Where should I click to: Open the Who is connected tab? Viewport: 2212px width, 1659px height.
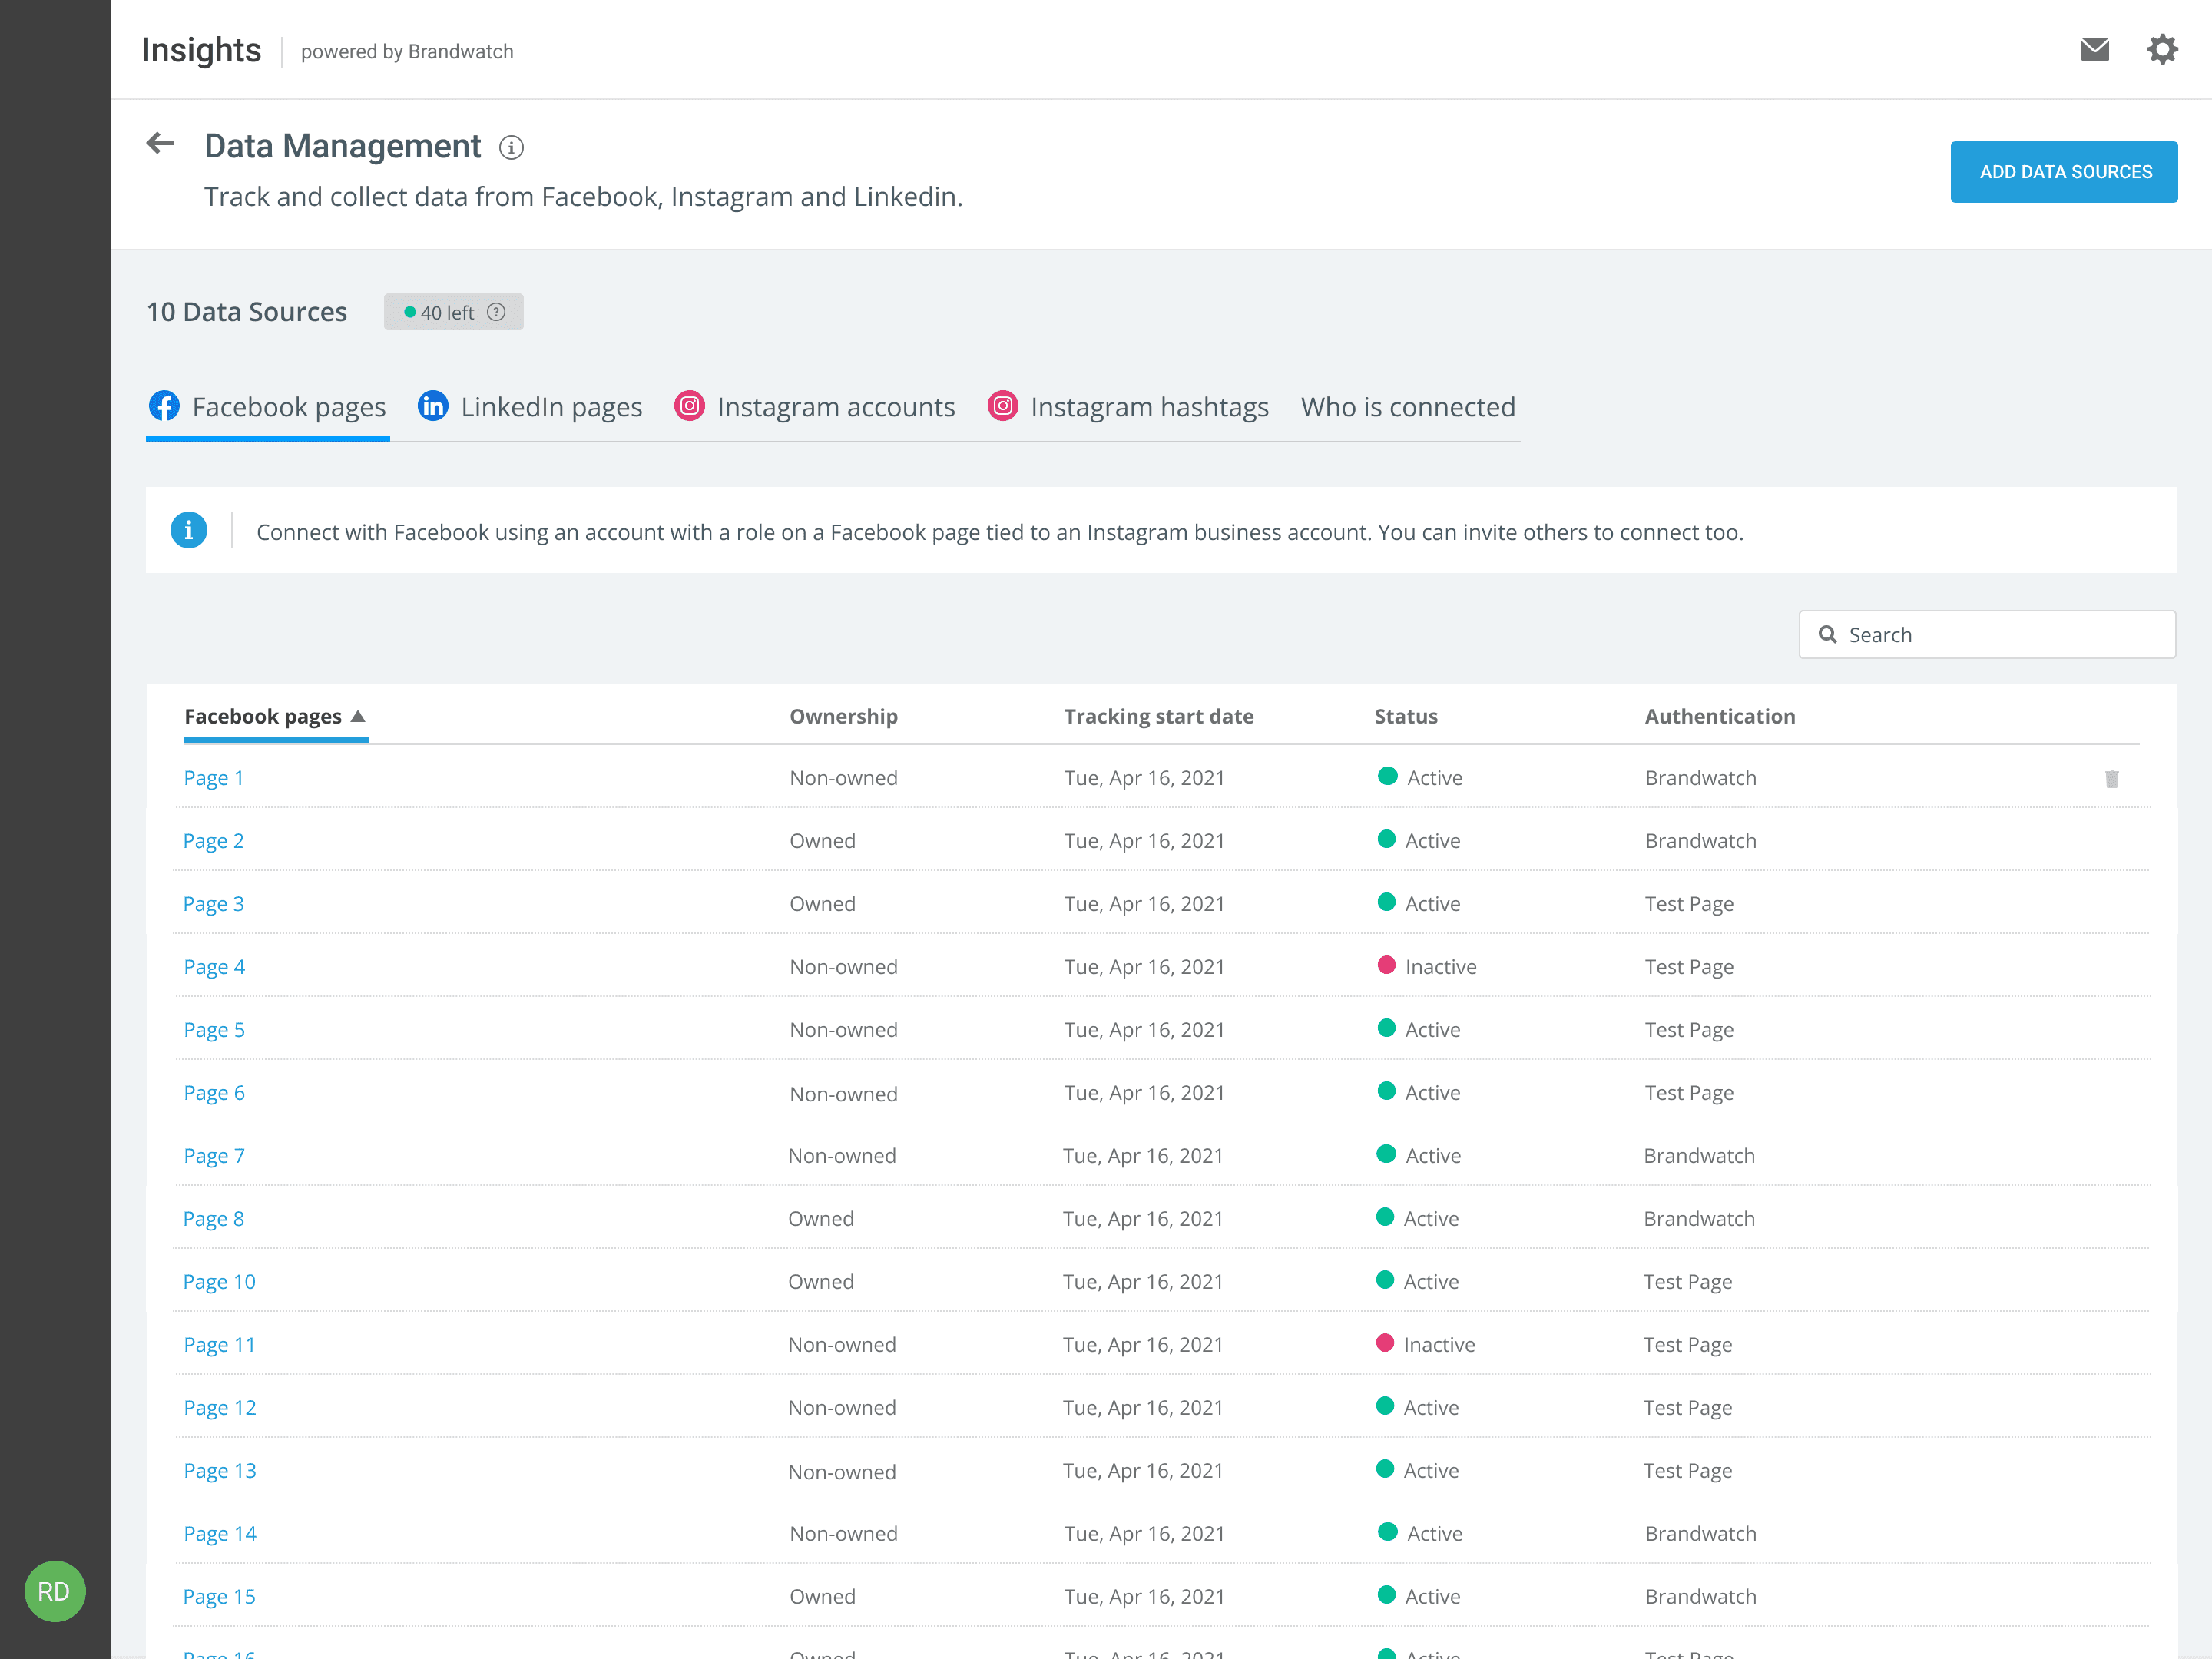[x=1408, y=407]
